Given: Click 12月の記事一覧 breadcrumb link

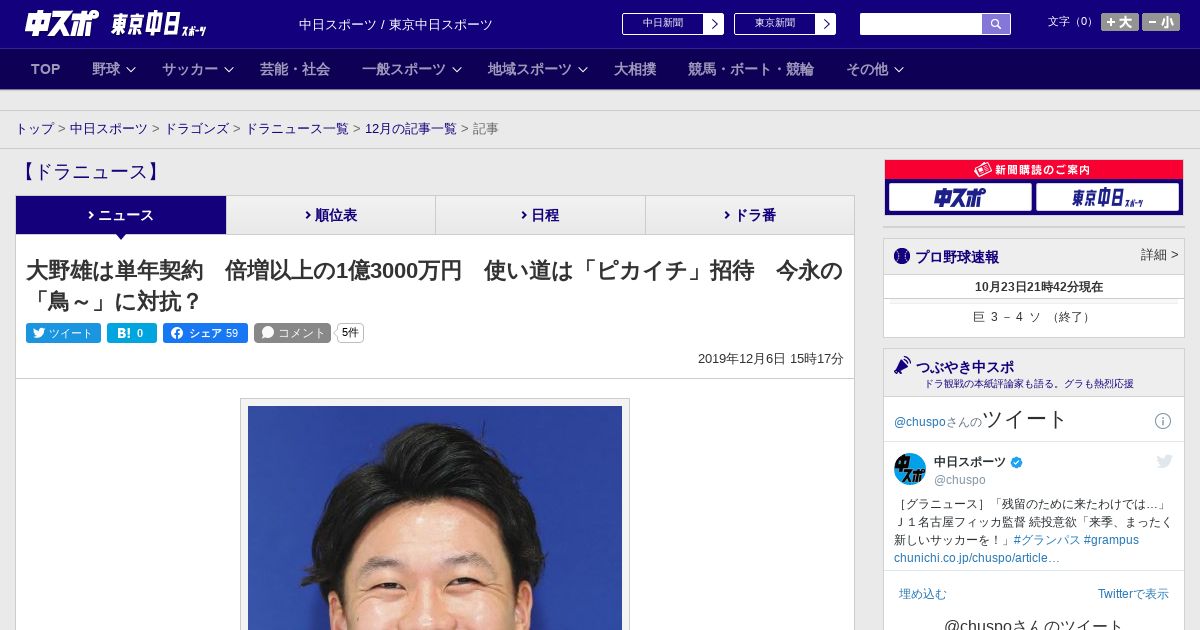Looking at the screenshot, I should pyautogui.click(x=411, y=129).
